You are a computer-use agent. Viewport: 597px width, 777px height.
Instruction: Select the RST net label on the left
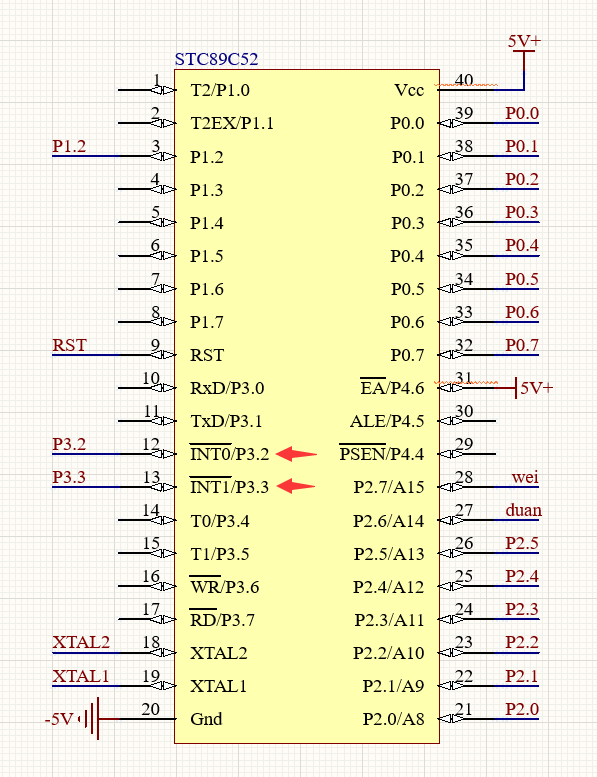pos(69,345)
